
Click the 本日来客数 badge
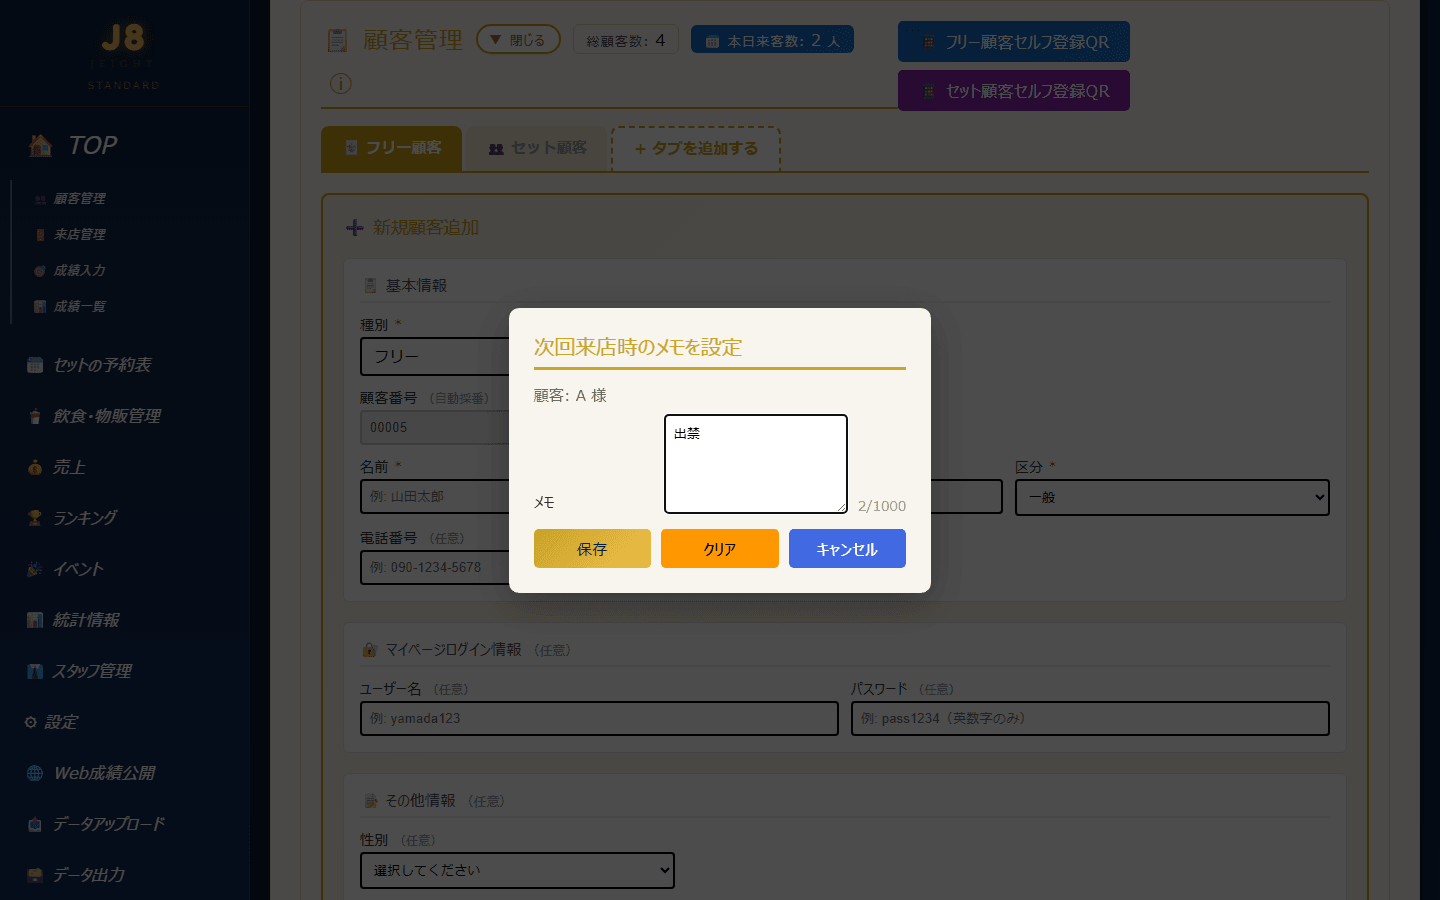coord(772,40)
